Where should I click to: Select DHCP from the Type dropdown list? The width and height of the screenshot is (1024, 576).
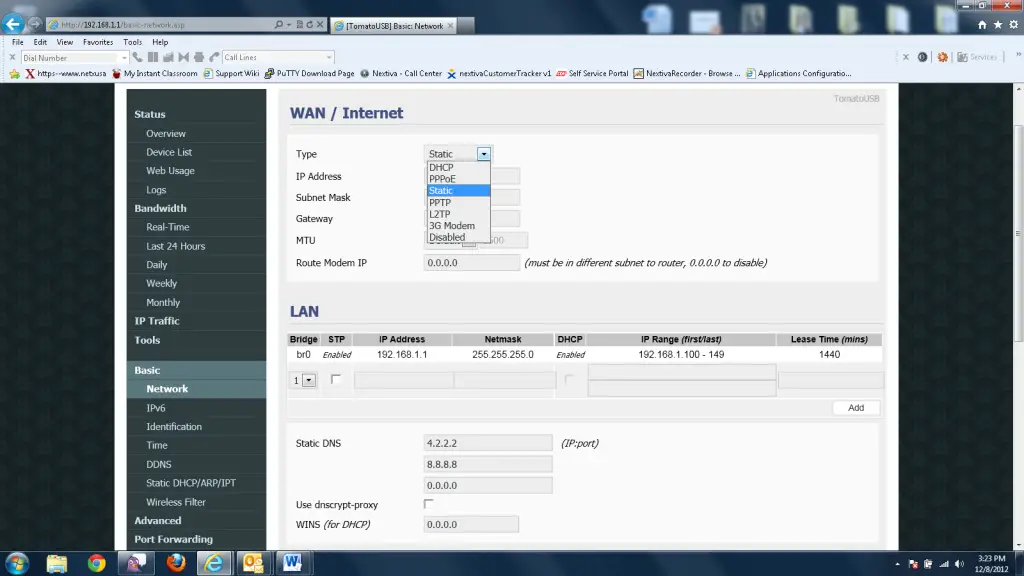coord(458,167)
